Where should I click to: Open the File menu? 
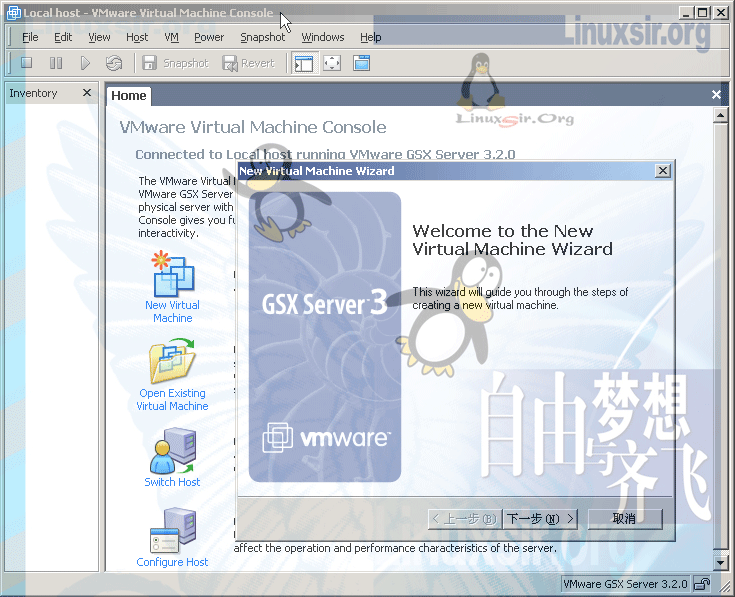point(30,37)
